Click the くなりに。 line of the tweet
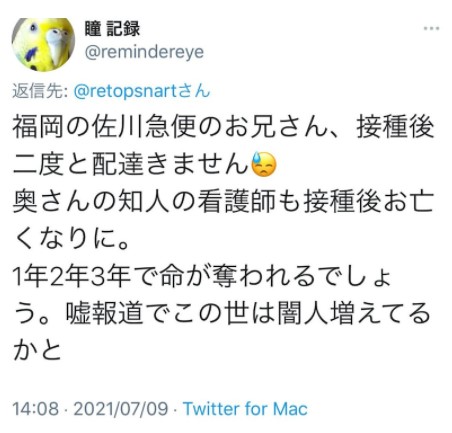The image size is (452, 433). (x=71, y=239)
